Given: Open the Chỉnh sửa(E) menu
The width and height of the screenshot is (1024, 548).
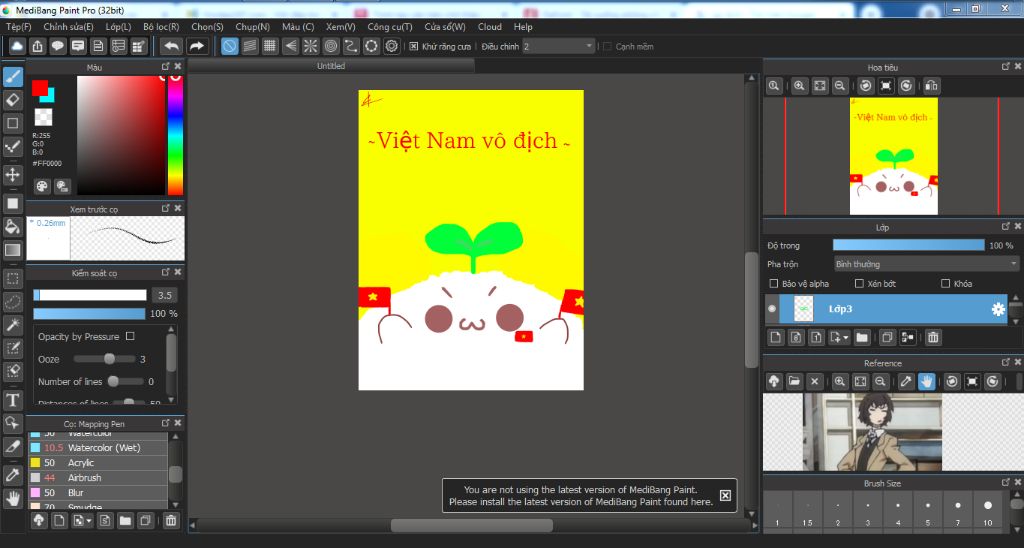Looking at the screenshot, I should [x=68, y=27].
